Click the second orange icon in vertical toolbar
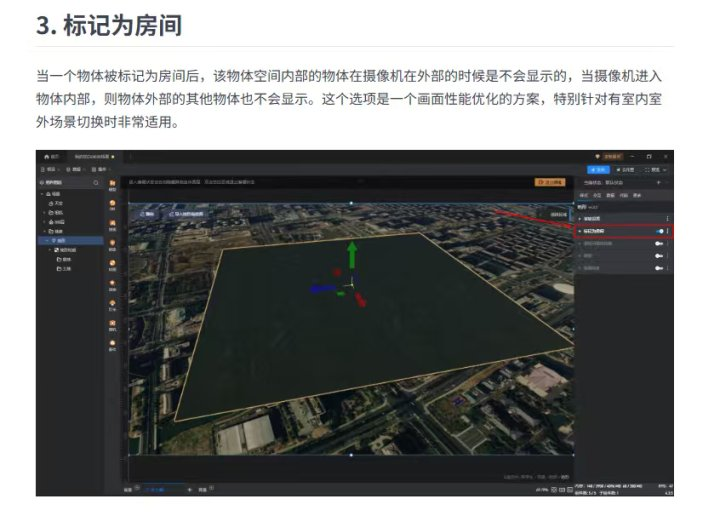720x516 pixels. pyautogui.click(x=112, y=205)
